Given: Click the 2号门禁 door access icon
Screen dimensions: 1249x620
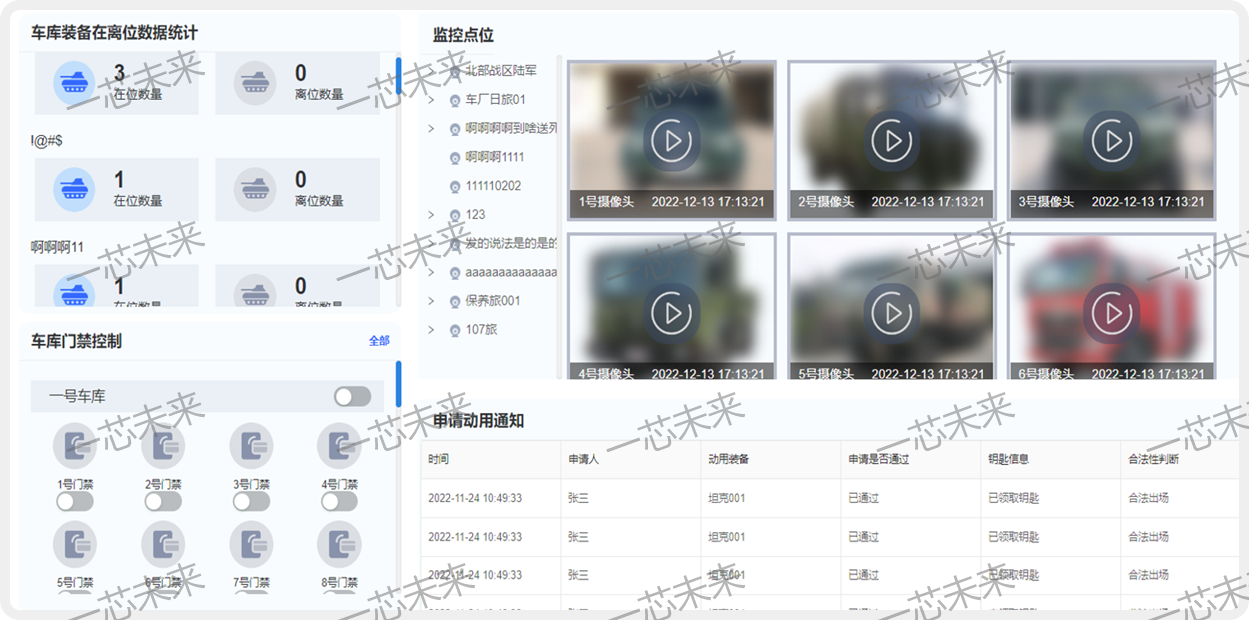Looking at the screenshot, I should [x=163, y=446].
